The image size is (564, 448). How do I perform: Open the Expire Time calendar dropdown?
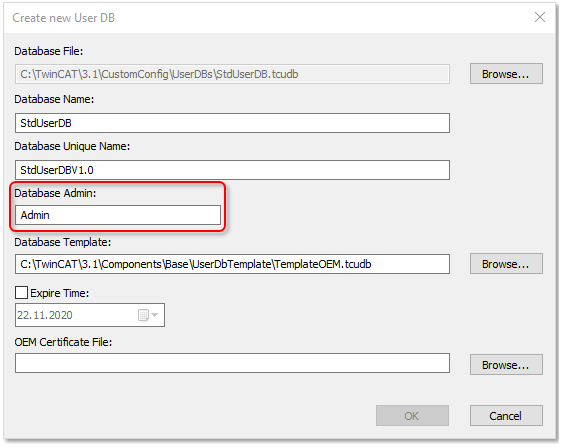(149, 315)
